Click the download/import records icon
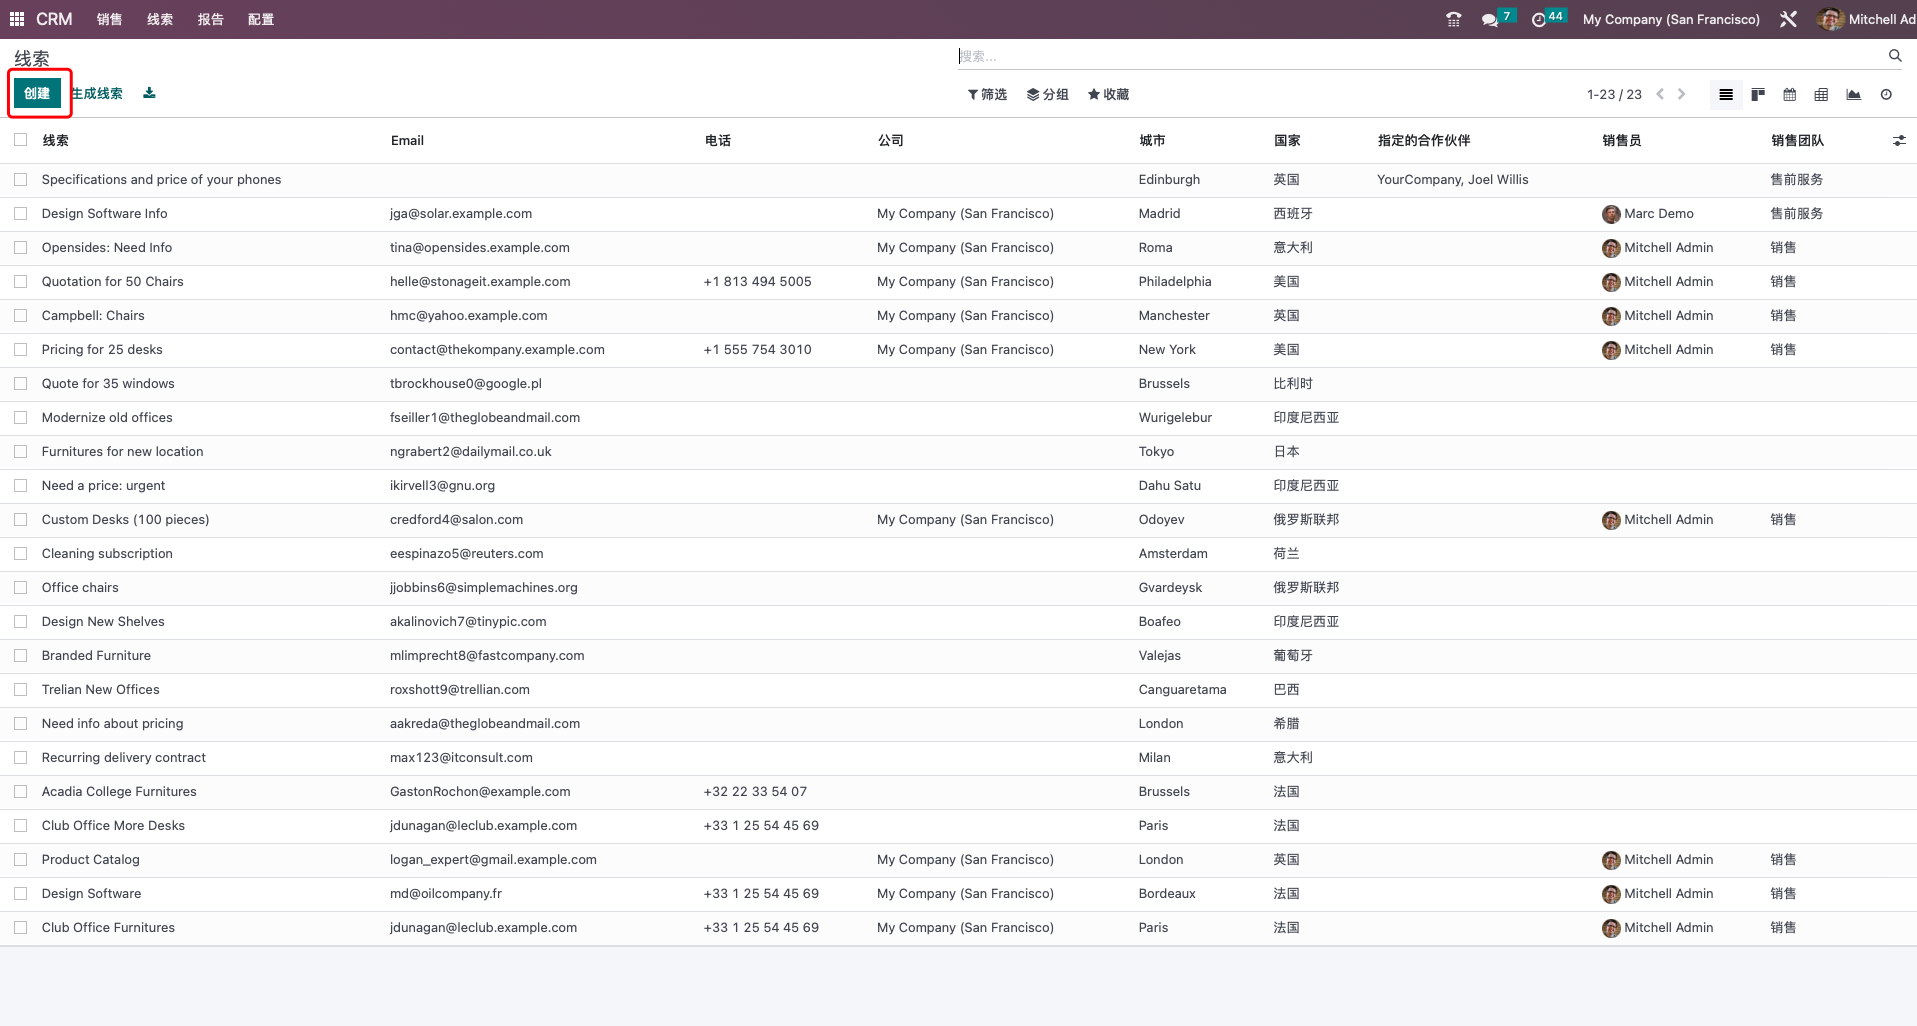Viewport: 1917px width, 1026px height. click(x=149, y=93)
